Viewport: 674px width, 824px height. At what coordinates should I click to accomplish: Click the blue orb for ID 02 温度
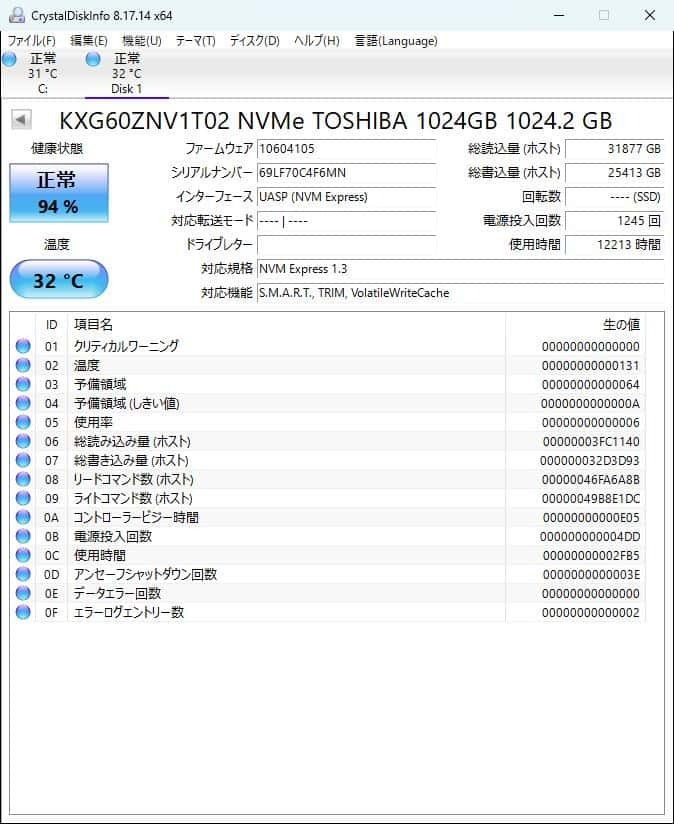click(23, 365)
